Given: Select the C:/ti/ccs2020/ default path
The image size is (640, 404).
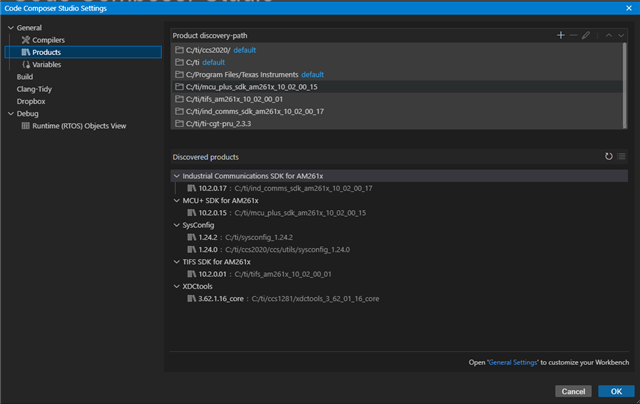Looking at the screenshot, I should (x=397, y=50).
